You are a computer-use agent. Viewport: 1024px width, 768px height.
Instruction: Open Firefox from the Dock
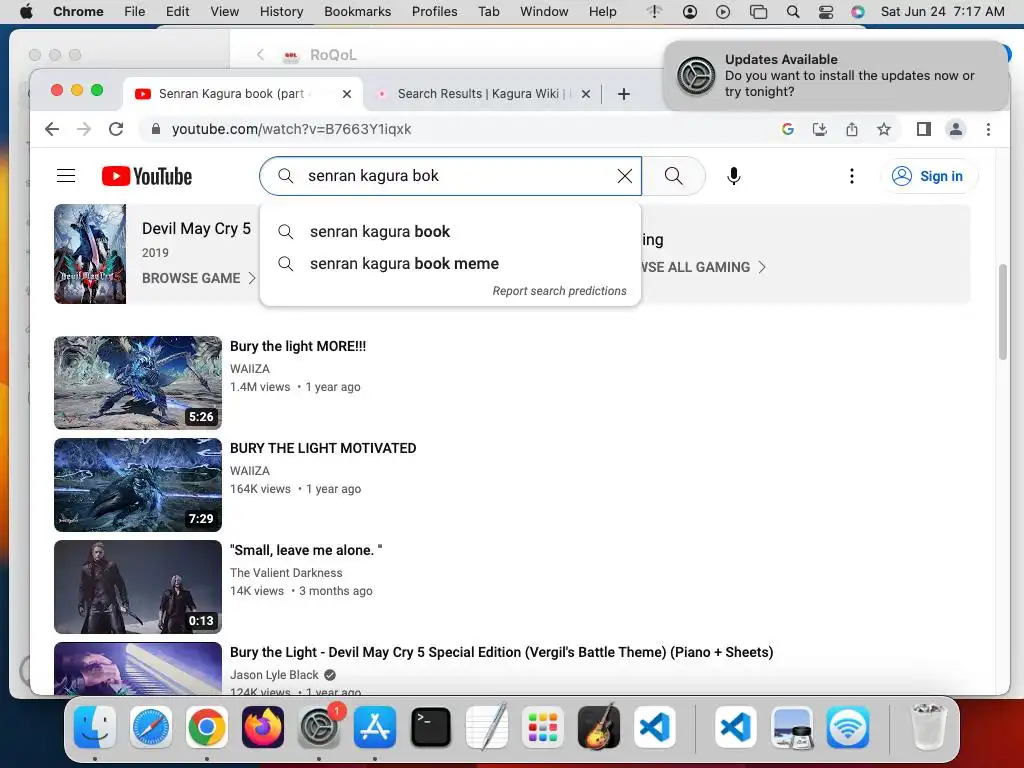(x=263, y=727)
